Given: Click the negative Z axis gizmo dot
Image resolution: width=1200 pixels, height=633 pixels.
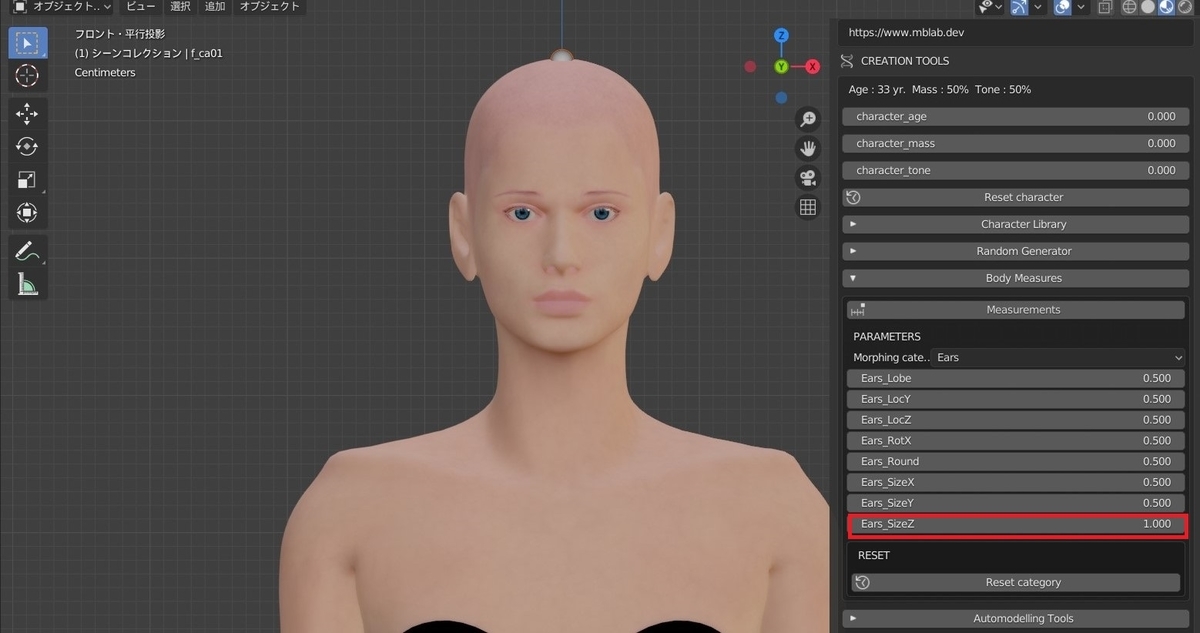Looking at the screenshot, I should [781, 97].
